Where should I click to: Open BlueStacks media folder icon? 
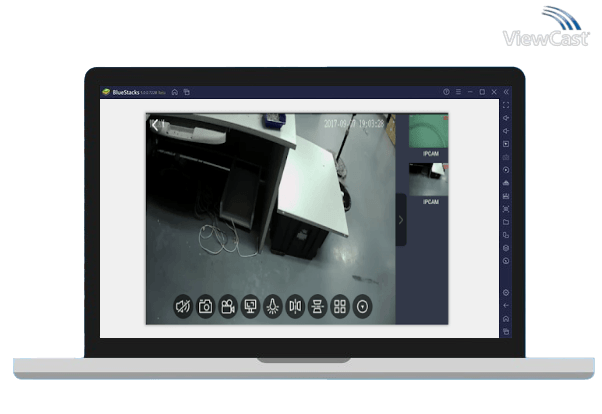(506, 222)
